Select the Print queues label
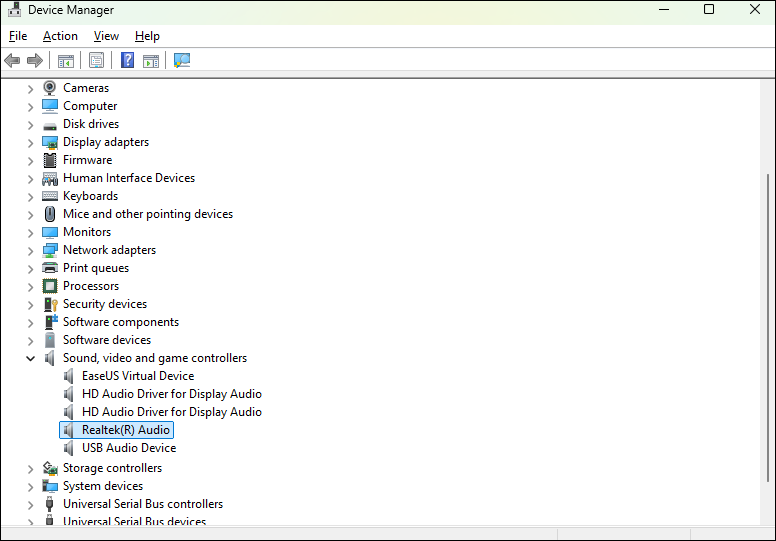776x541 pixels. click(x=96, y=268)
